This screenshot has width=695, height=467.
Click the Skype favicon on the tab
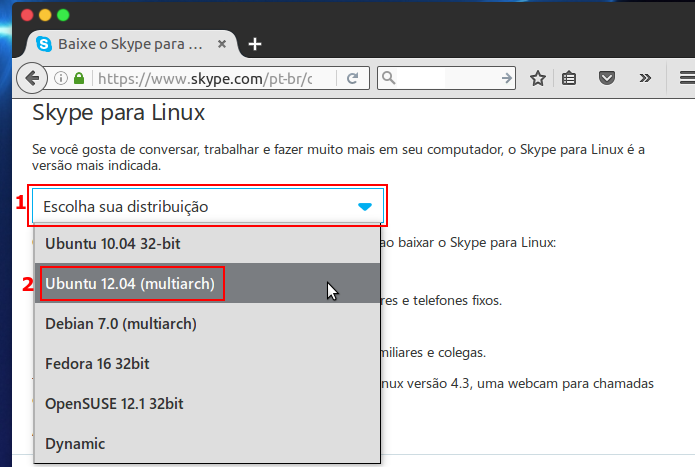coord(44,44)
